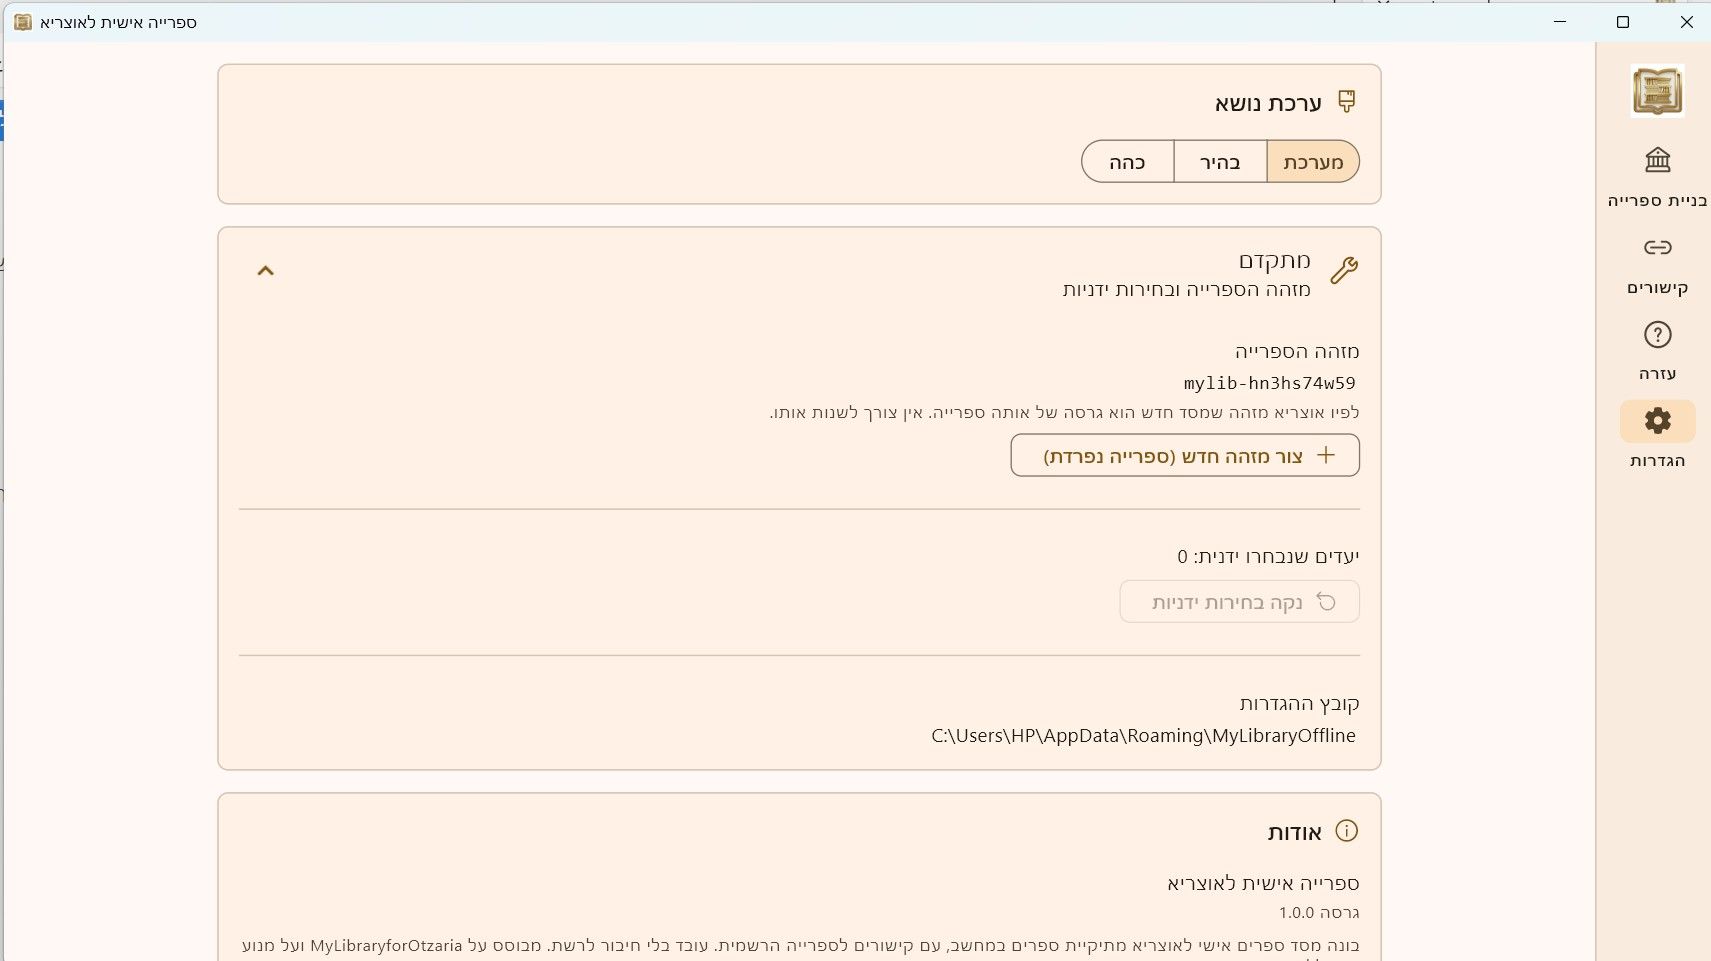Click the settings path C:\Users\HP\AppData\Roaming\MyLibraryOffline
This screenshot has width=1711, height=961.
(x=1143, y=736)
